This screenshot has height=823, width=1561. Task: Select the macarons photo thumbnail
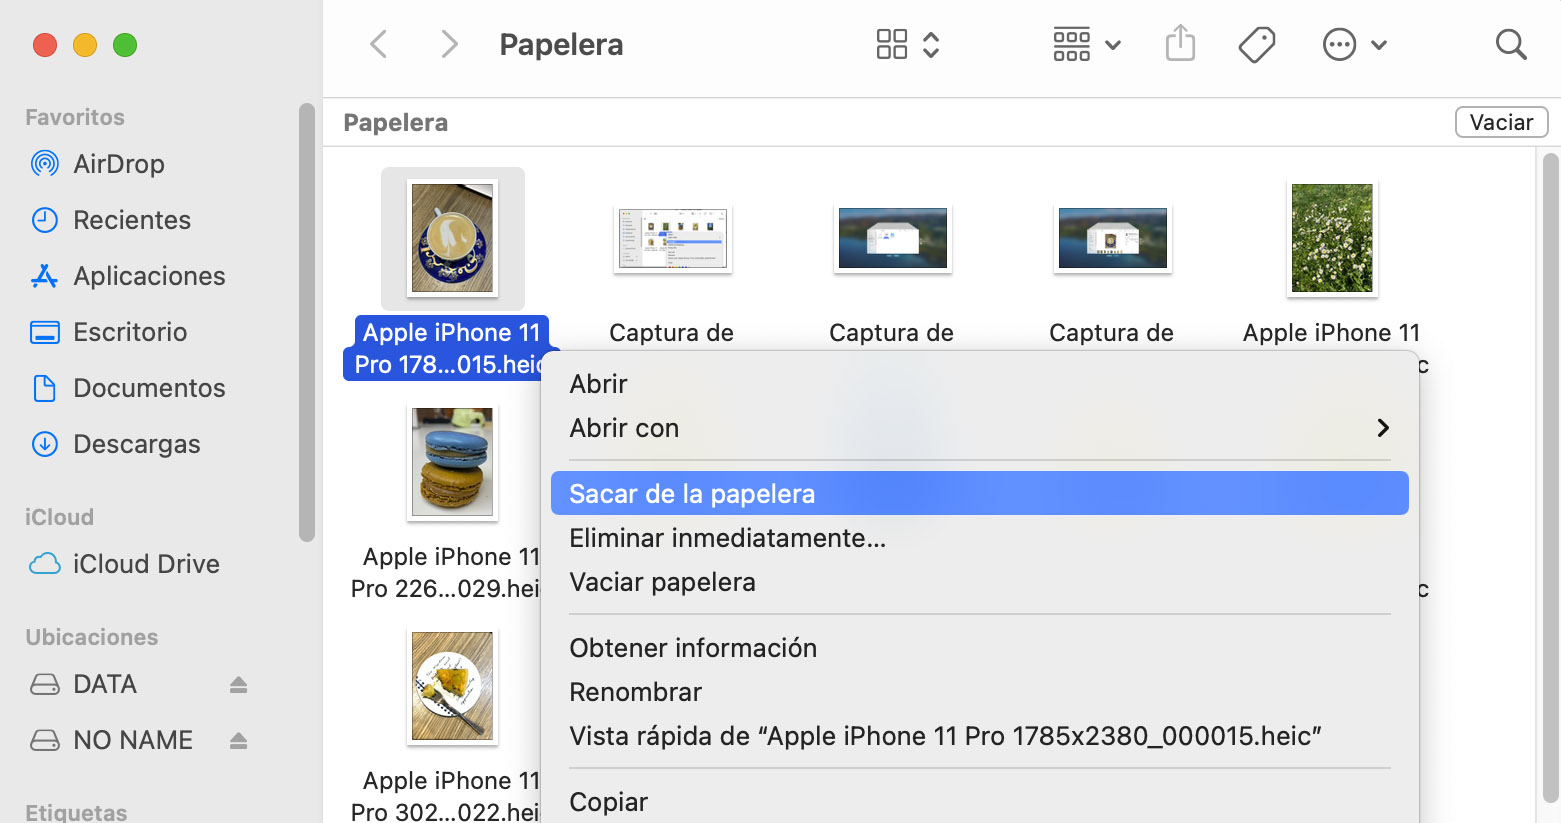452,462
